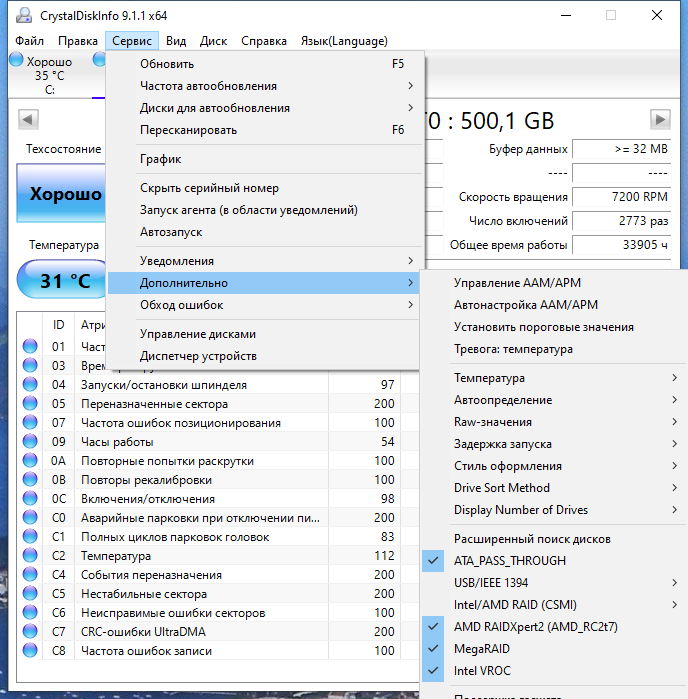Click the Хорошо health status button
This screenshot has width=688, height=699.
[x=62, y=193]
